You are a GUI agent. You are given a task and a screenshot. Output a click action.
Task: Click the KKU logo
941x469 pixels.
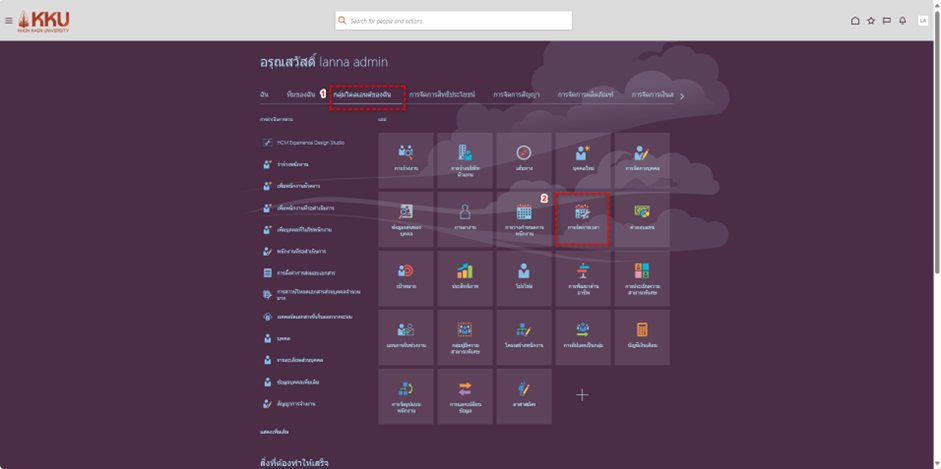coord(44,21)
